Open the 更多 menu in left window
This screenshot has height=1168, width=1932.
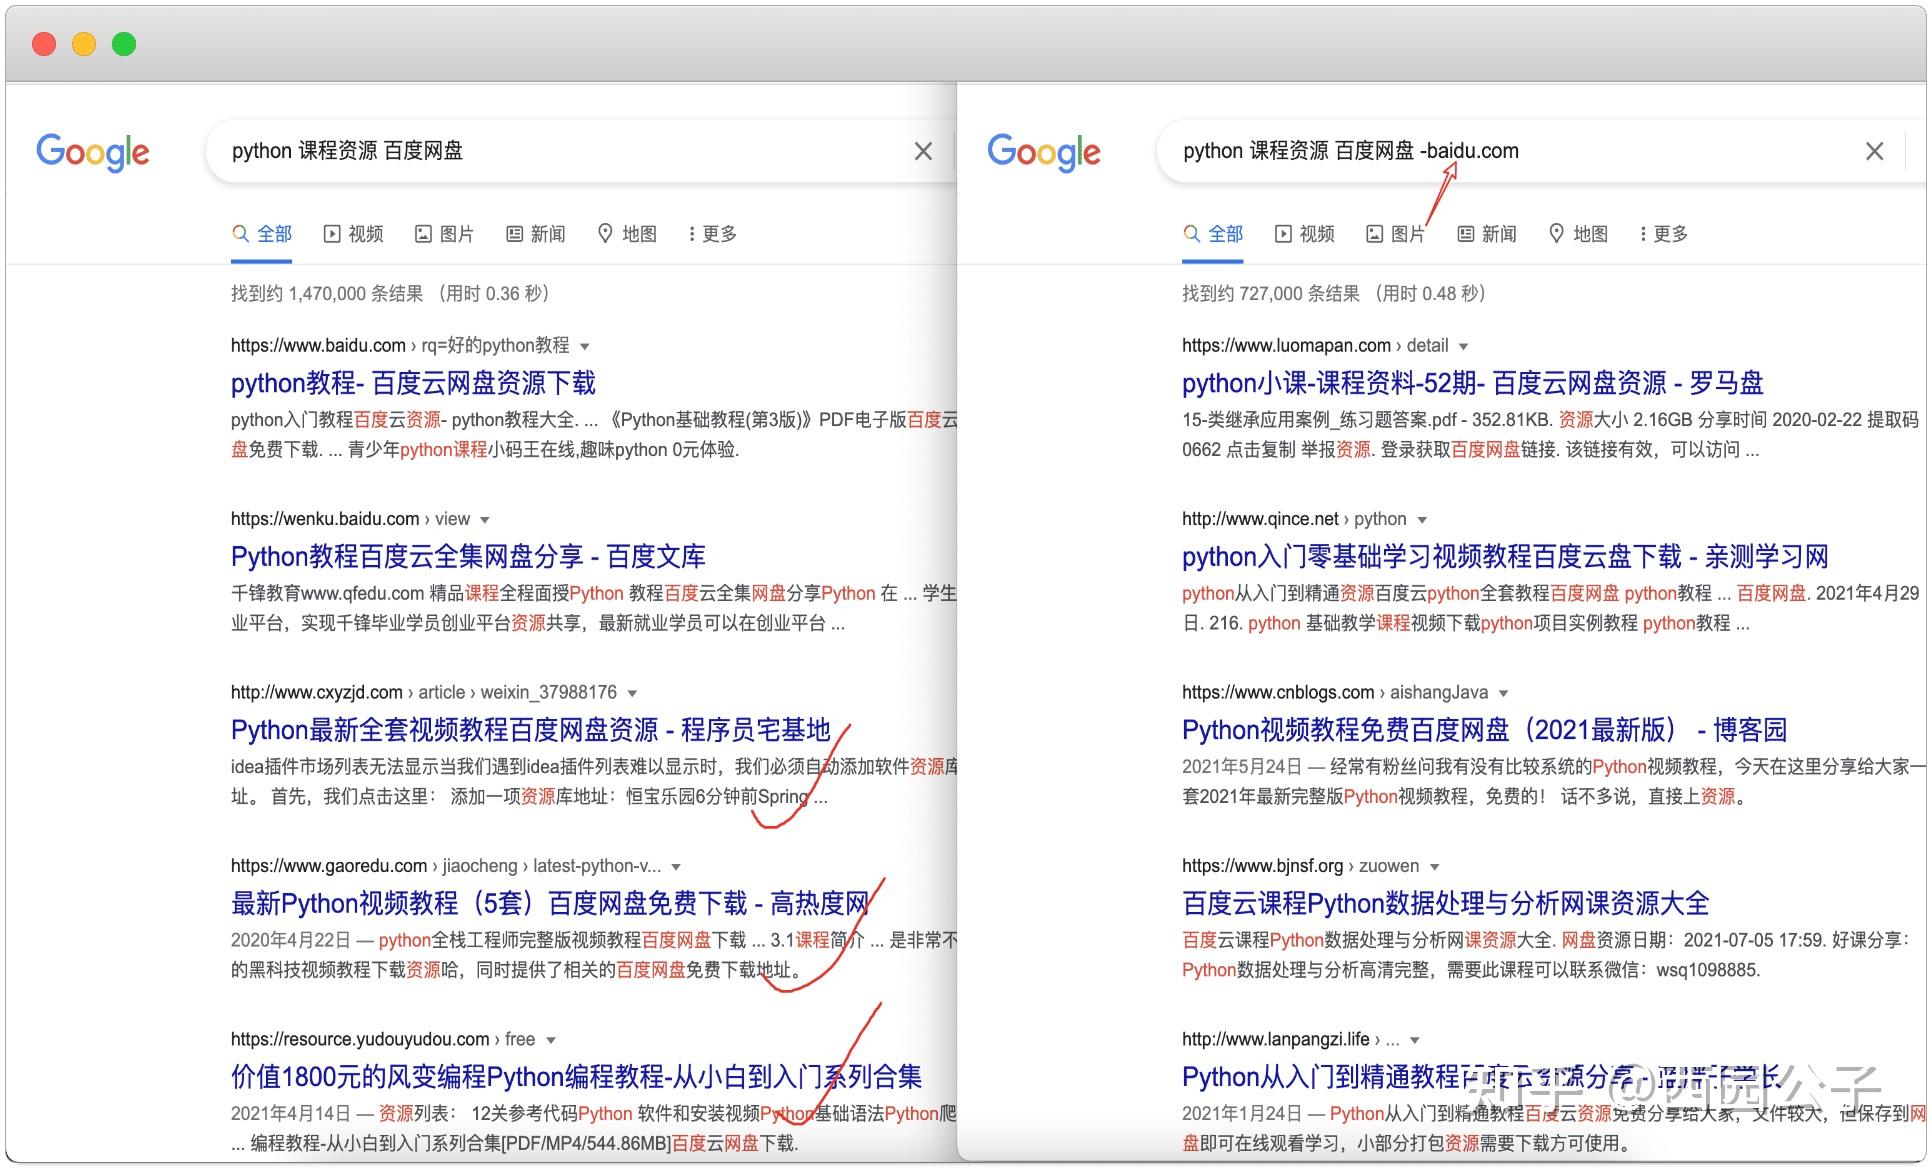(713, 234)
